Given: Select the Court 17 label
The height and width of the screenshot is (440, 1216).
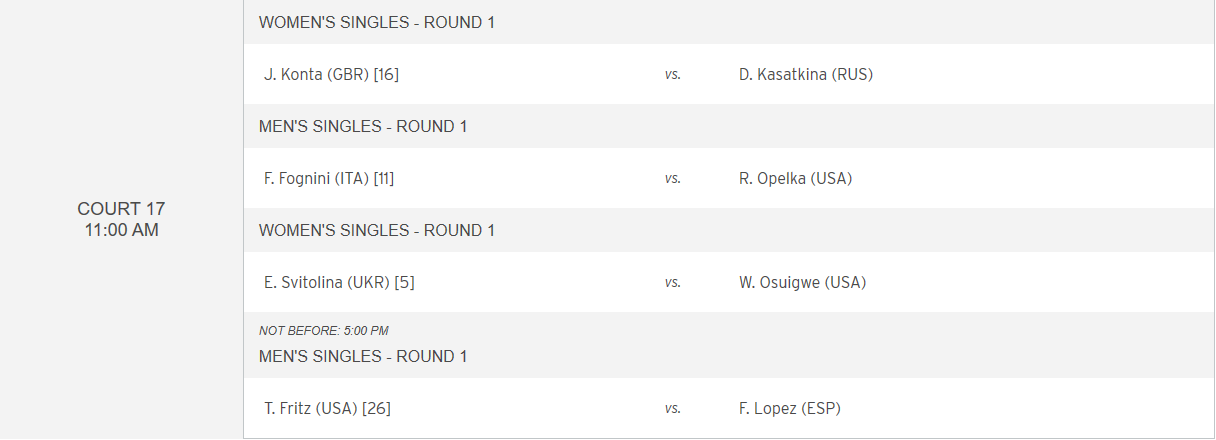Looking at the screenshot, I should (121, 209).
